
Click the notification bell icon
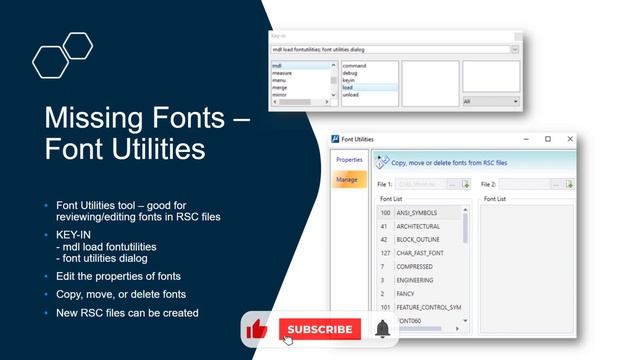pos(382,329)
